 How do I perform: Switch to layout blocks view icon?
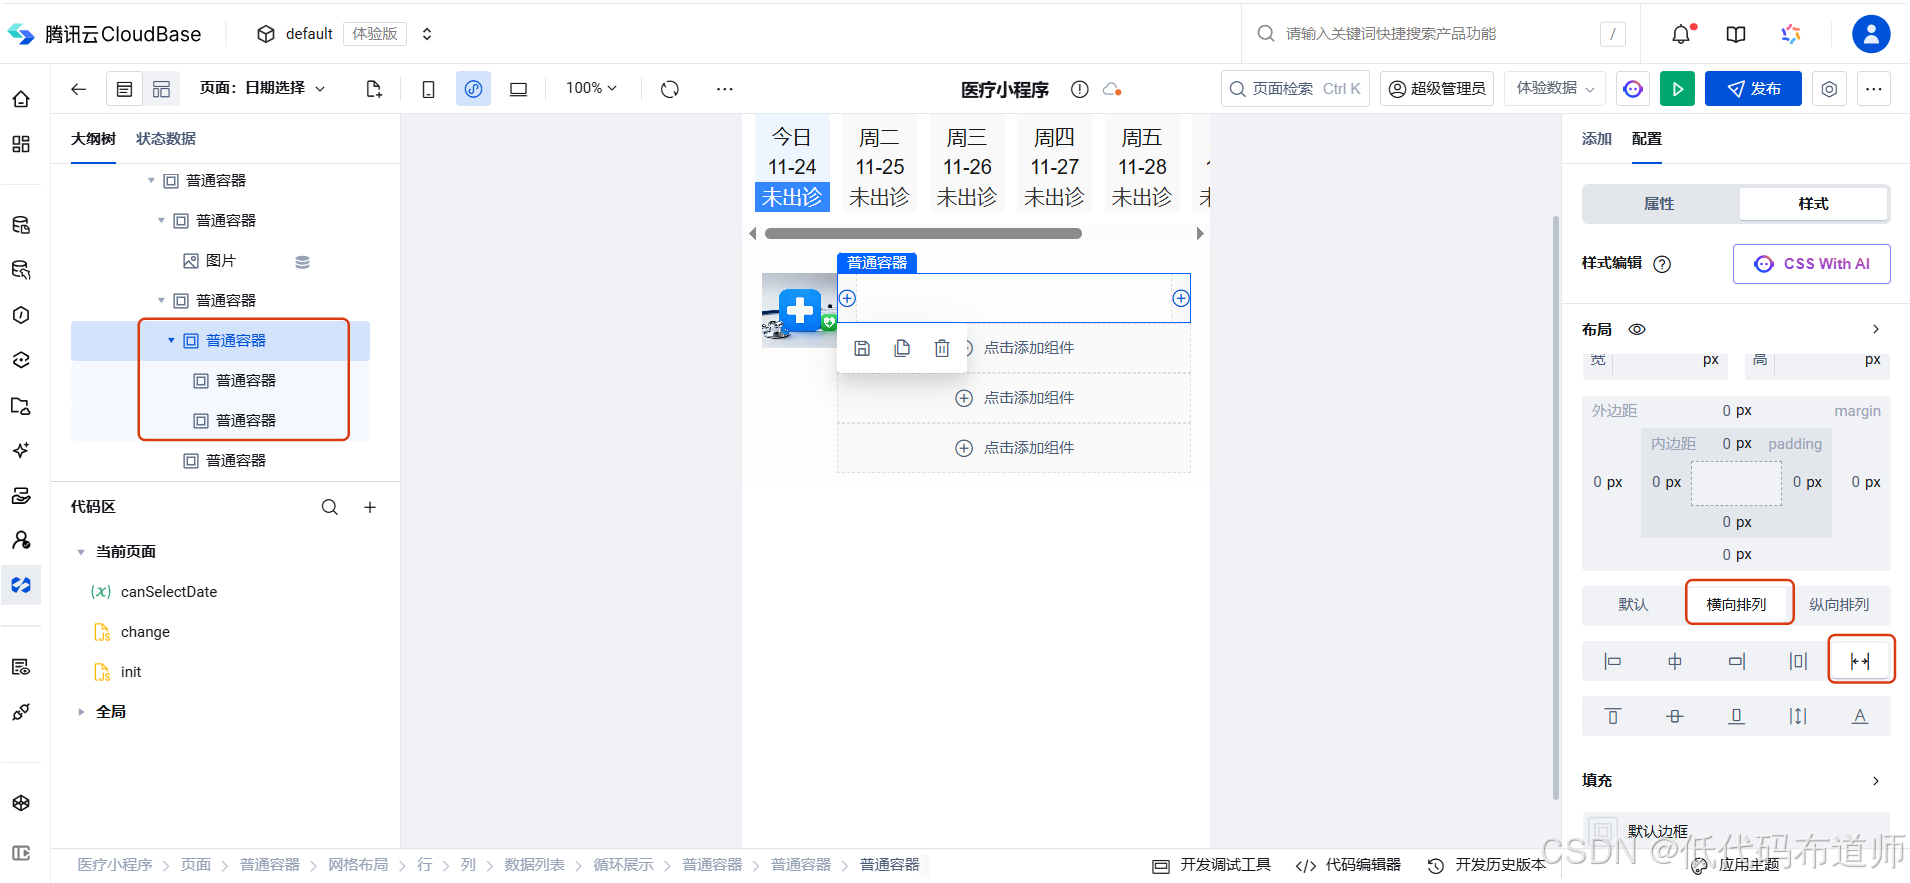coord(161,89)
